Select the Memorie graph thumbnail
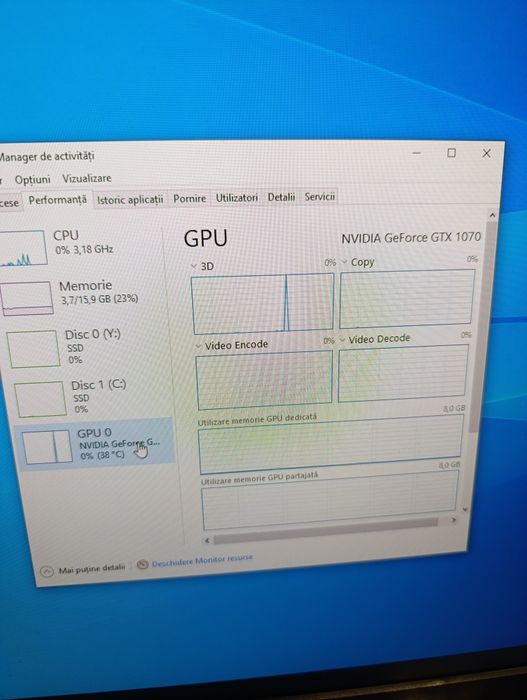 coord(27,298)
